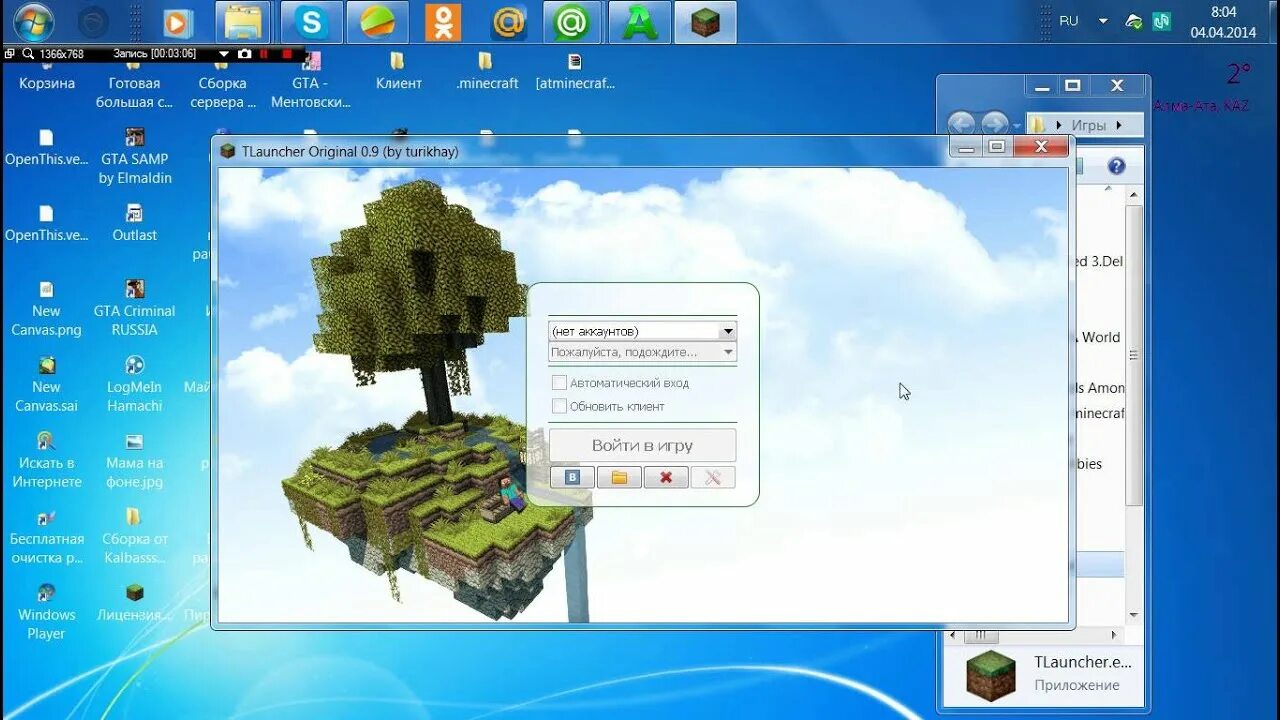This screenshot has height=720, width=1280.
Task: Enable the Автоматический вход checkbox
Action: (559, 383)
